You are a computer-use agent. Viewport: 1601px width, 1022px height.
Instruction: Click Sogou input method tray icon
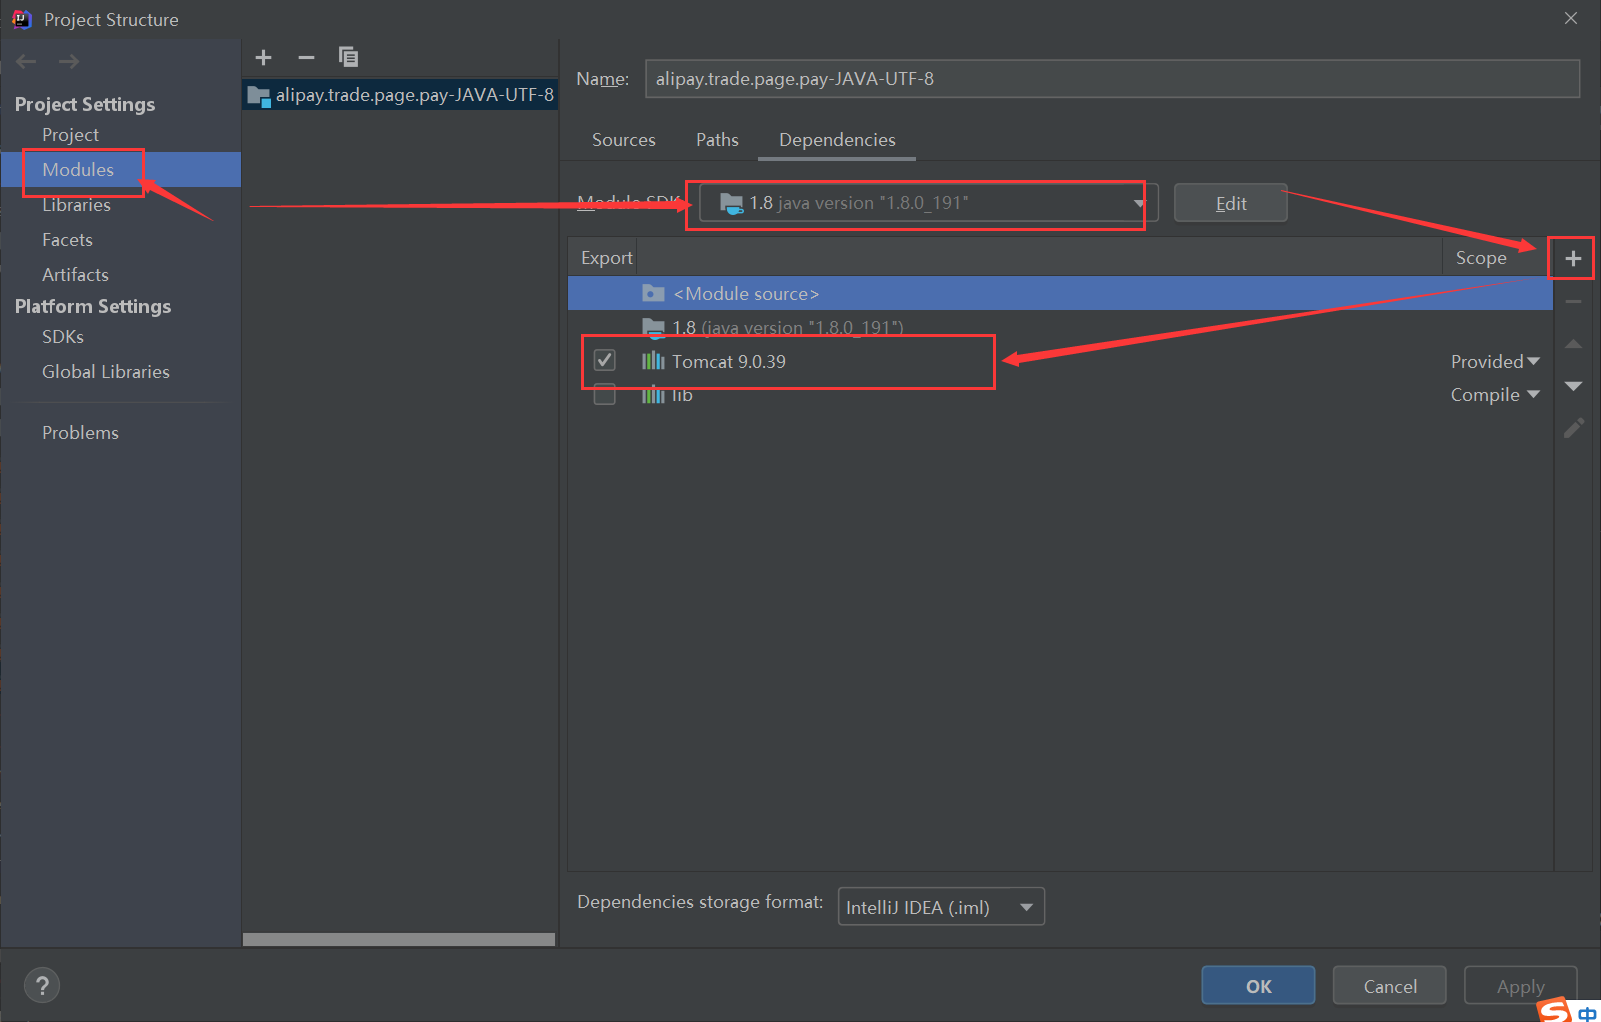tap(1555, 1010)
